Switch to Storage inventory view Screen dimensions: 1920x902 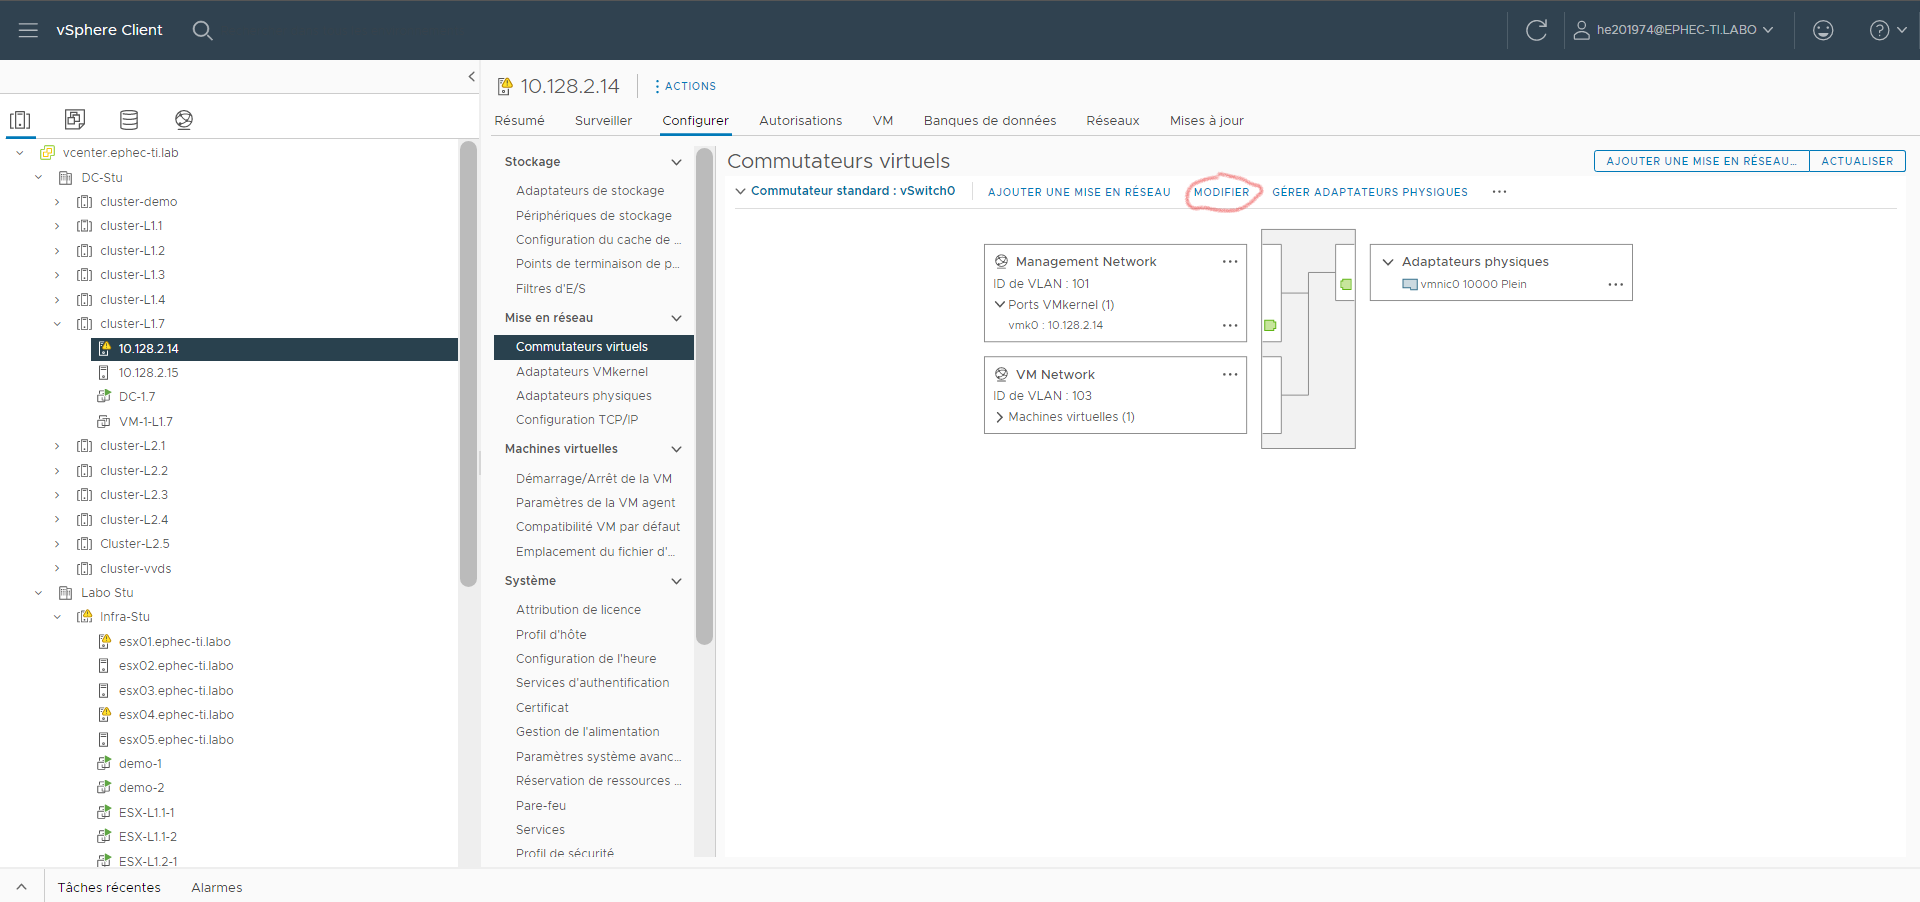pos(129,120)
